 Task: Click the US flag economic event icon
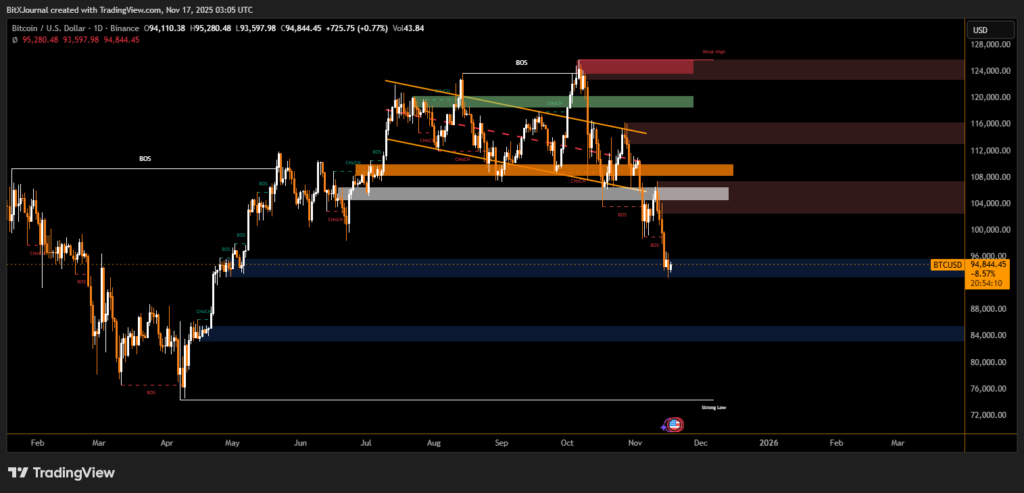pos(674,425)
